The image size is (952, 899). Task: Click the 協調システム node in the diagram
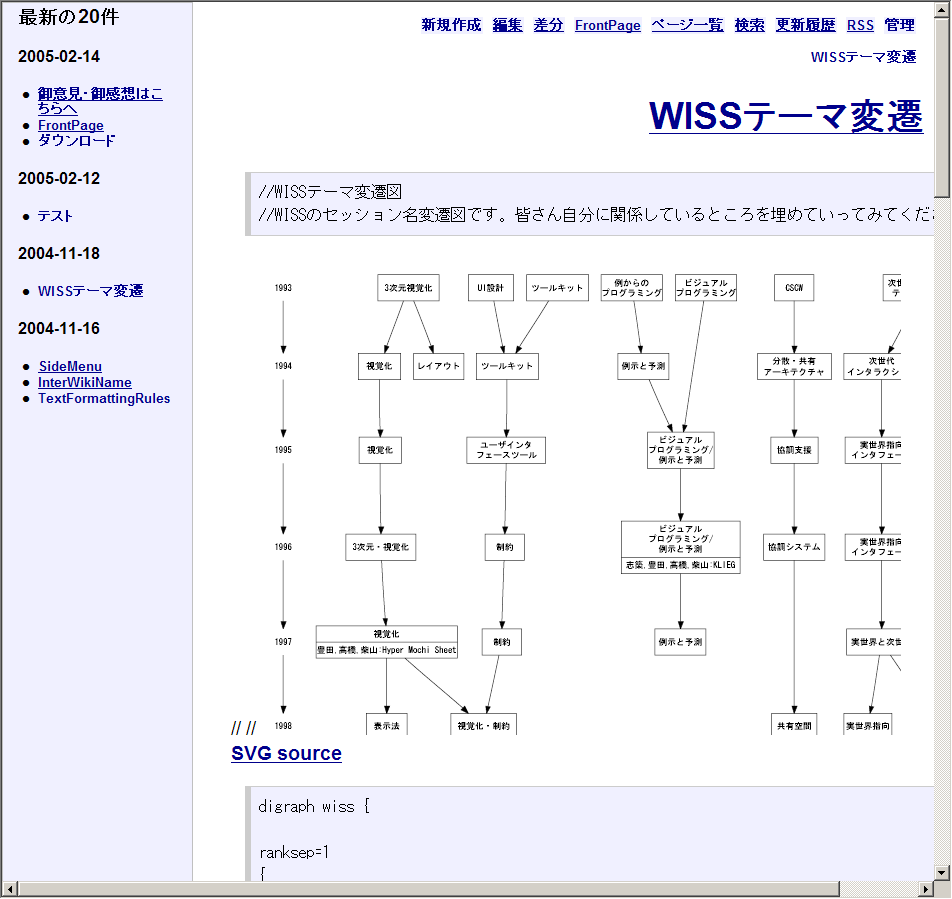pyautogui.click(x=794, y=547)
